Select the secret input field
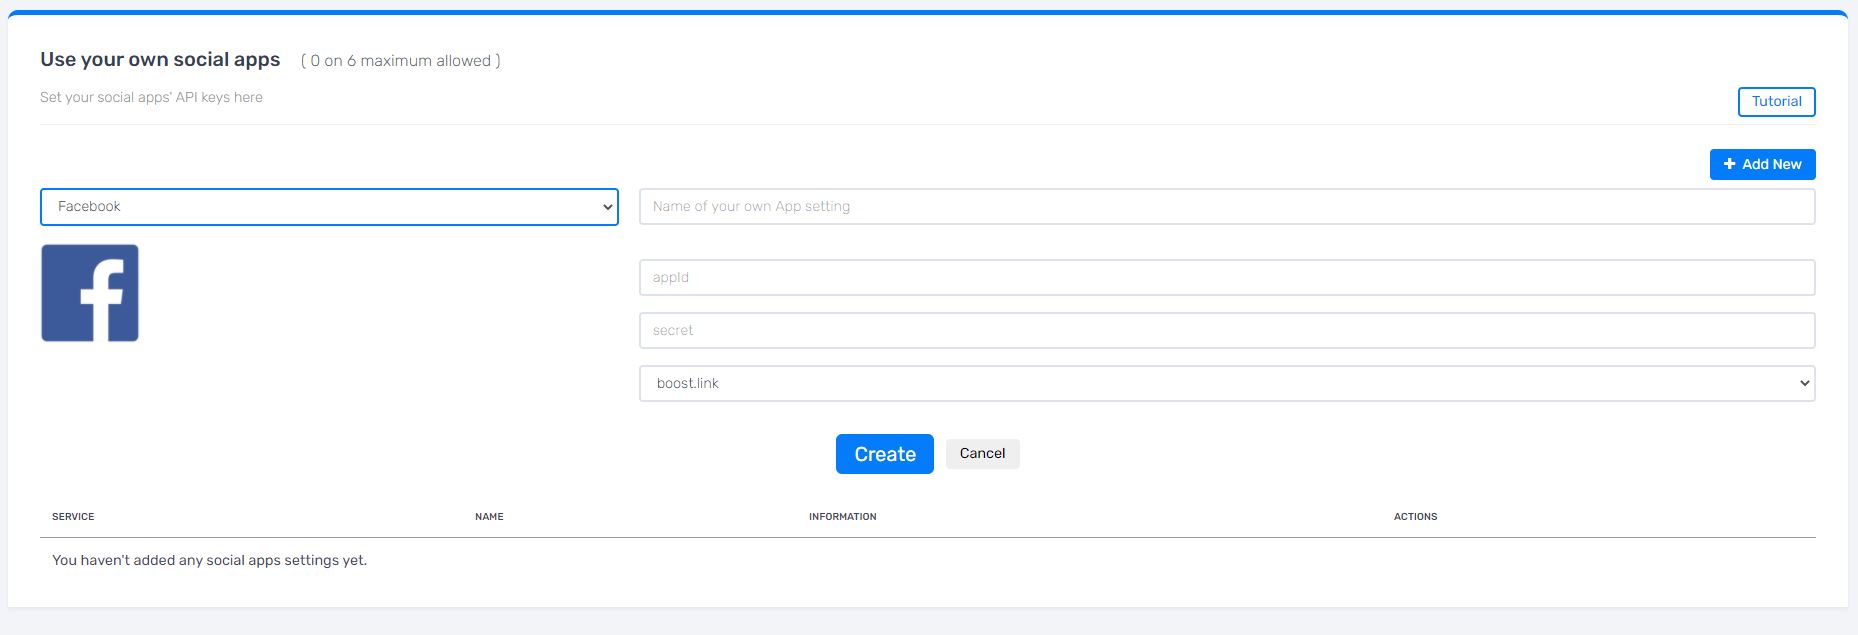 [1226, 331]
